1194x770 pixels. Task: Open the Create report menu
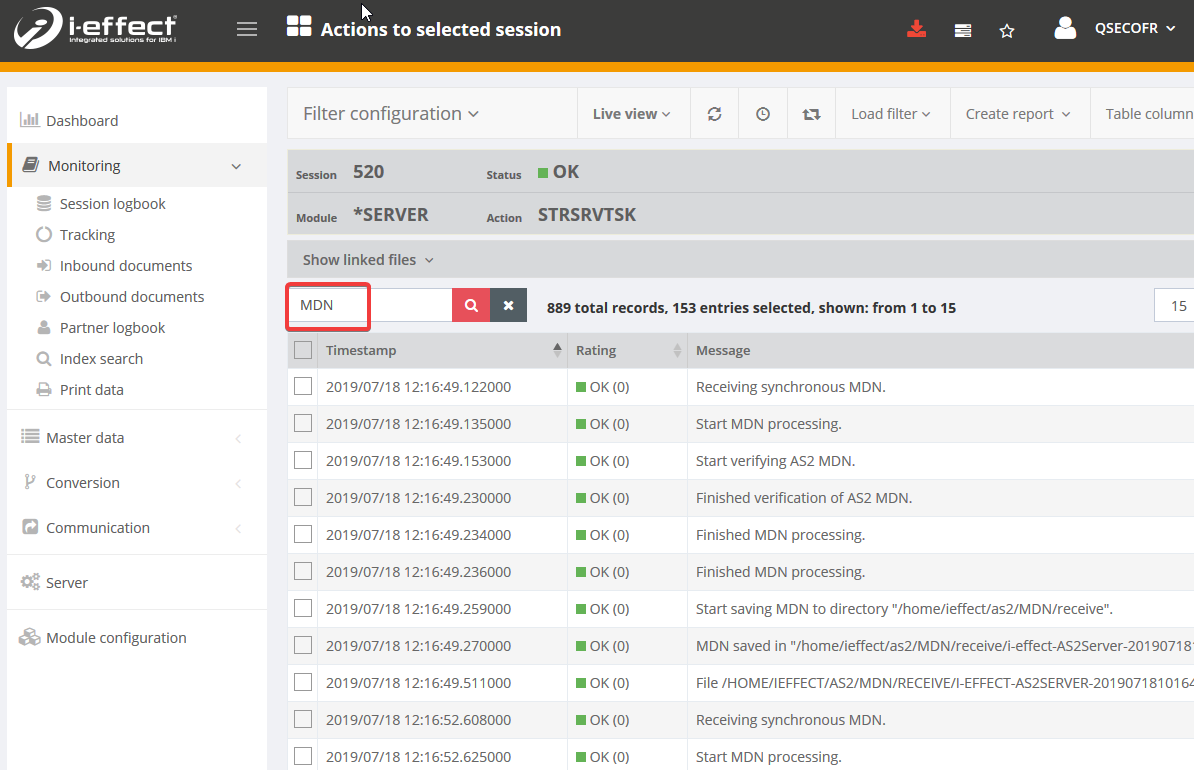coord(1018,114)
